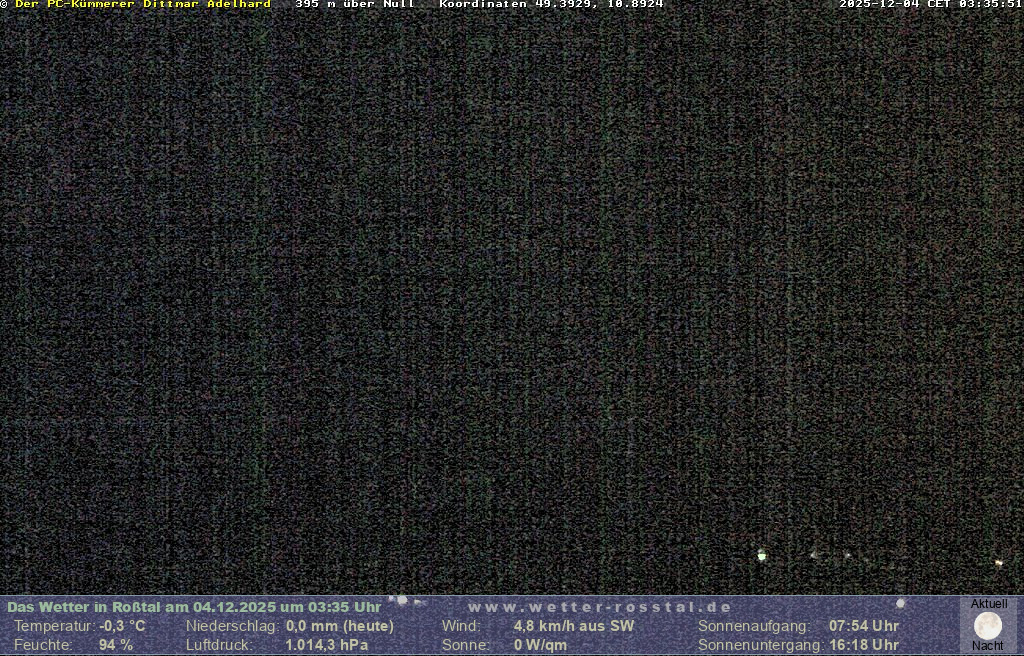Click the Sonne value 0 W/qm
The width and height of the screenshot is (1024, 656).
[541, 645]
